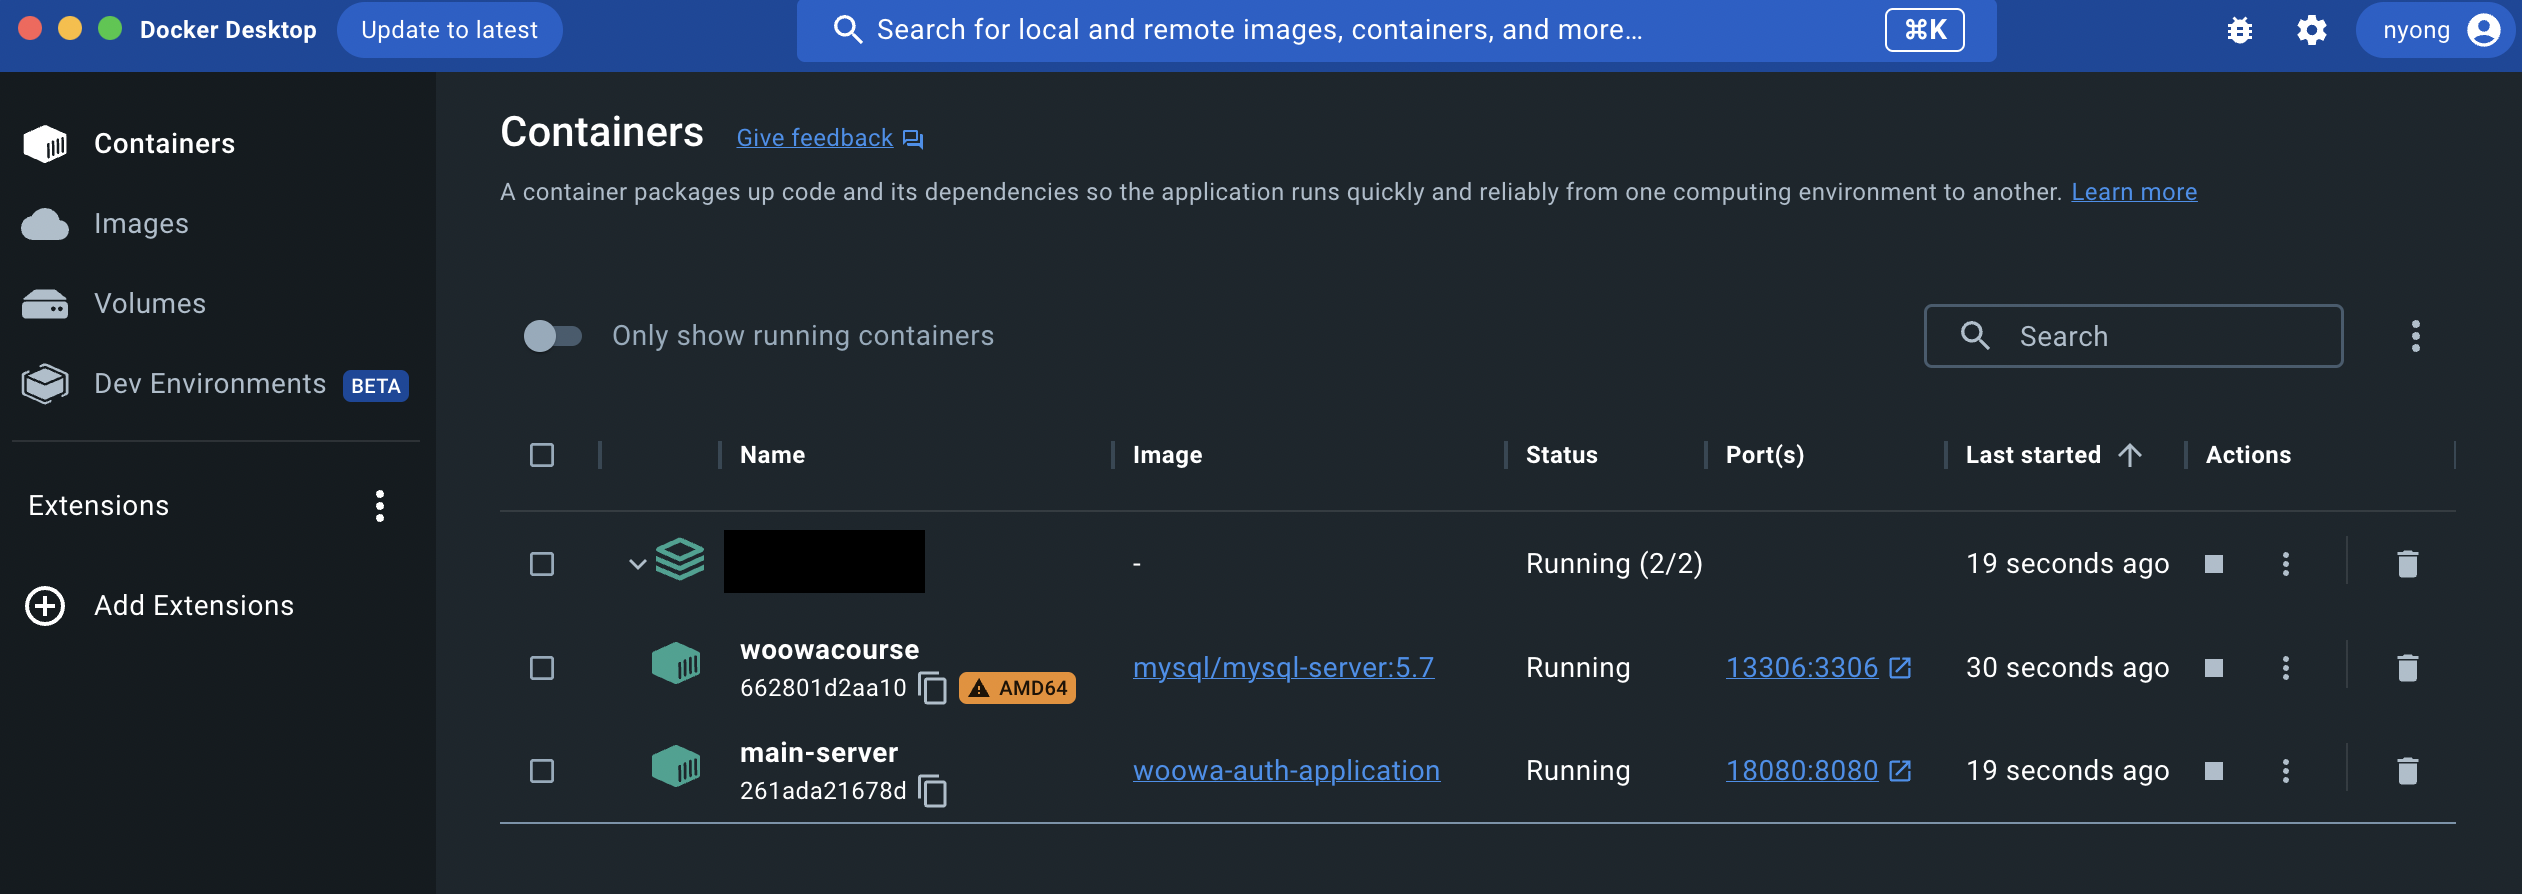Open the main-server container name
The image size is (2522, 894).
click(819, 753)
